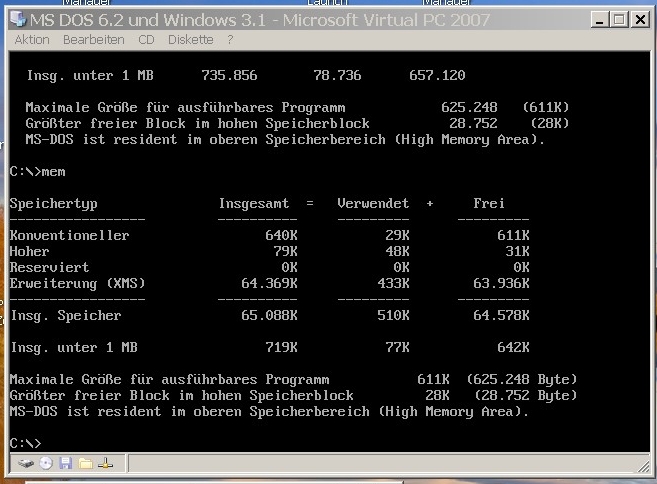
Task: Click the 'Hoher' row label
Action: click(x=29, y=251)
